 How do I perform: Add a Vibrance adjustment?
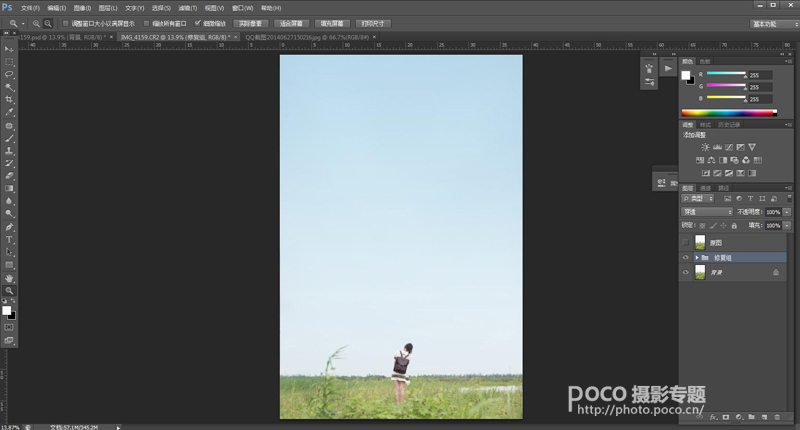click(752, 147)
